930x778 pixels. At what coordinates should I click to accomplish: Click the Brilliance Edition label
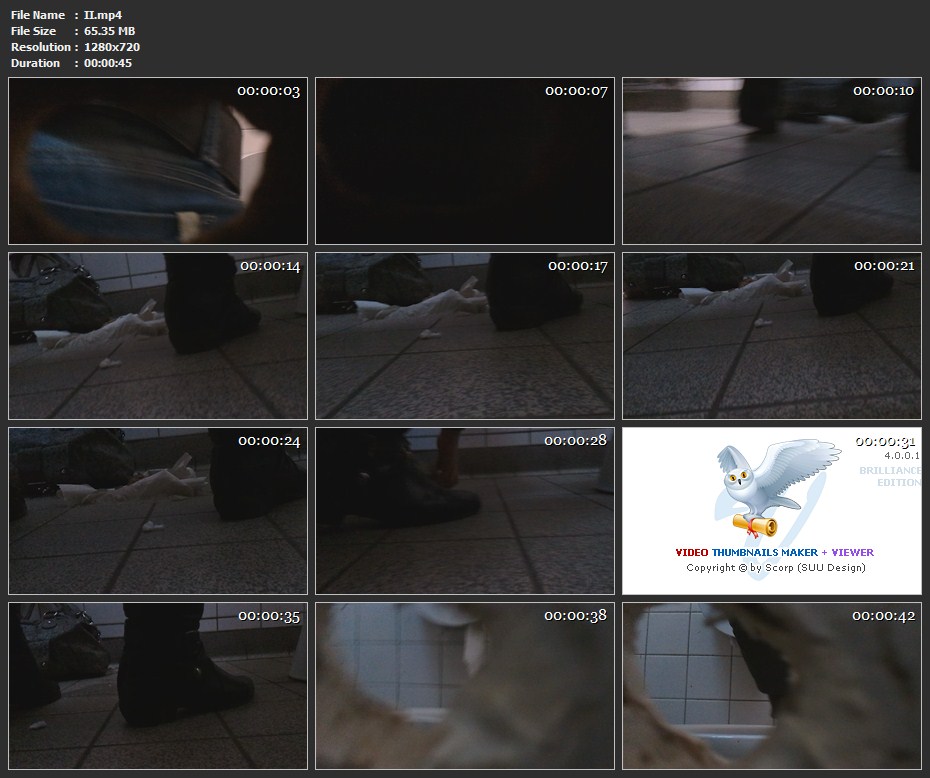(x=889, y=476)
